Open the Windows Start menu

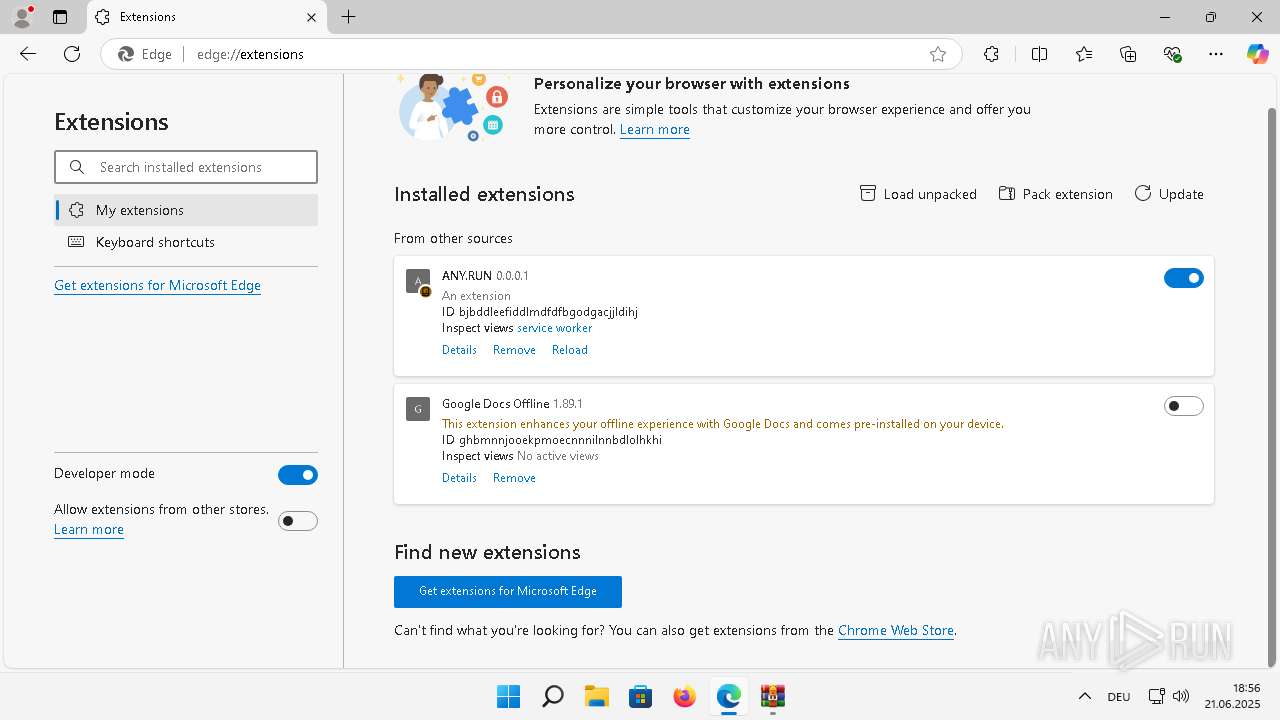(508, 696)
